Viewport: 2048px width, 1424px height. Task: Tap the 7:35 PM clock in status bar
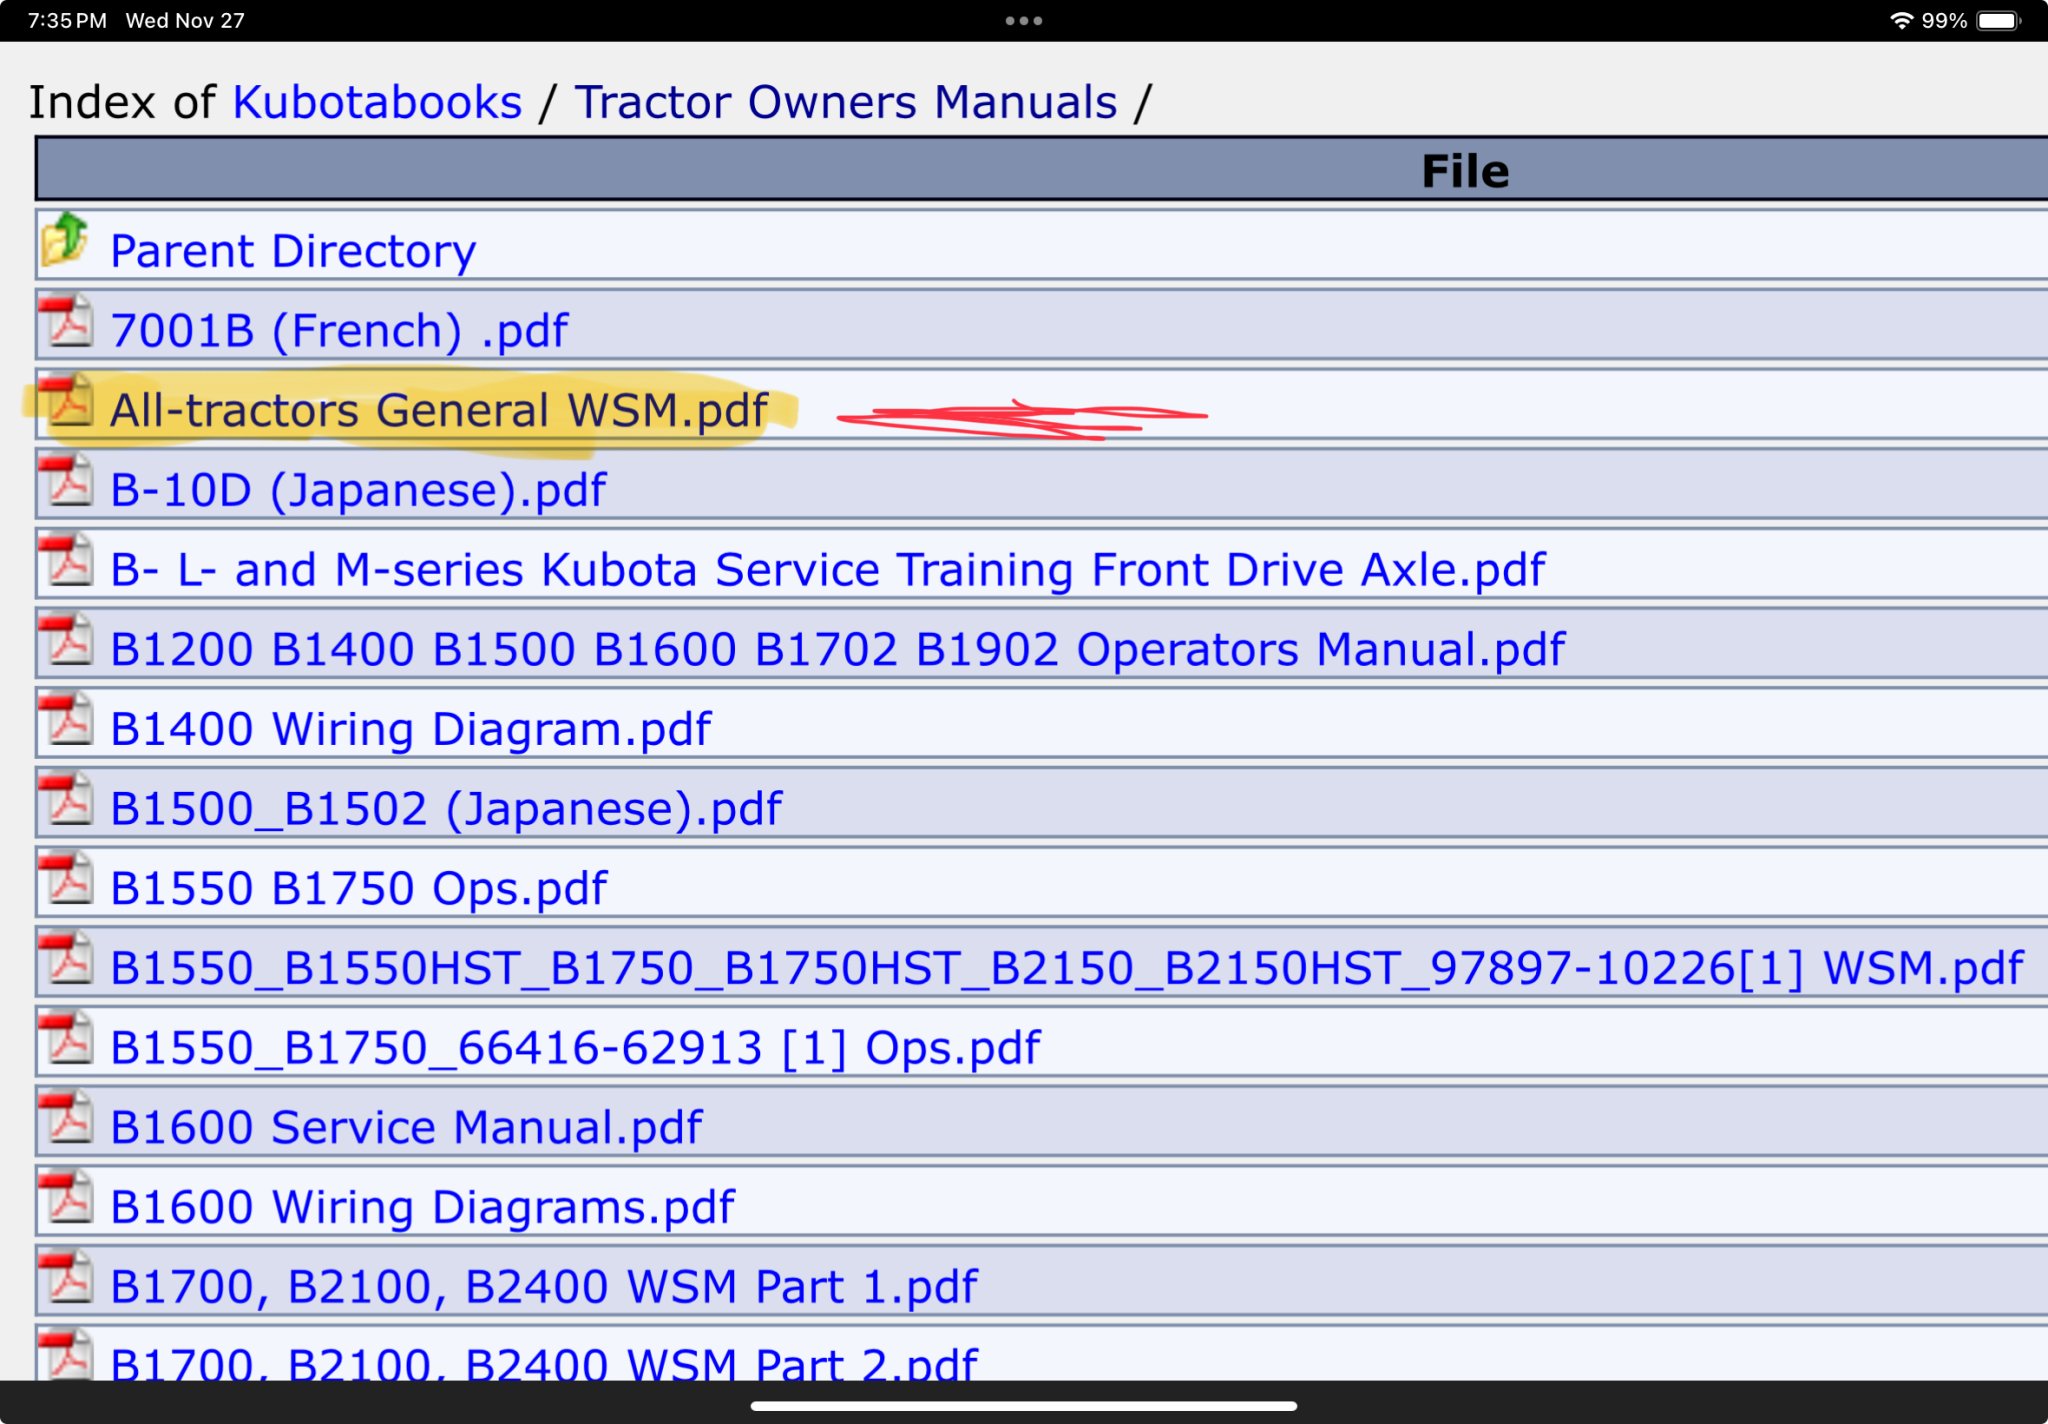coord(68,20)
